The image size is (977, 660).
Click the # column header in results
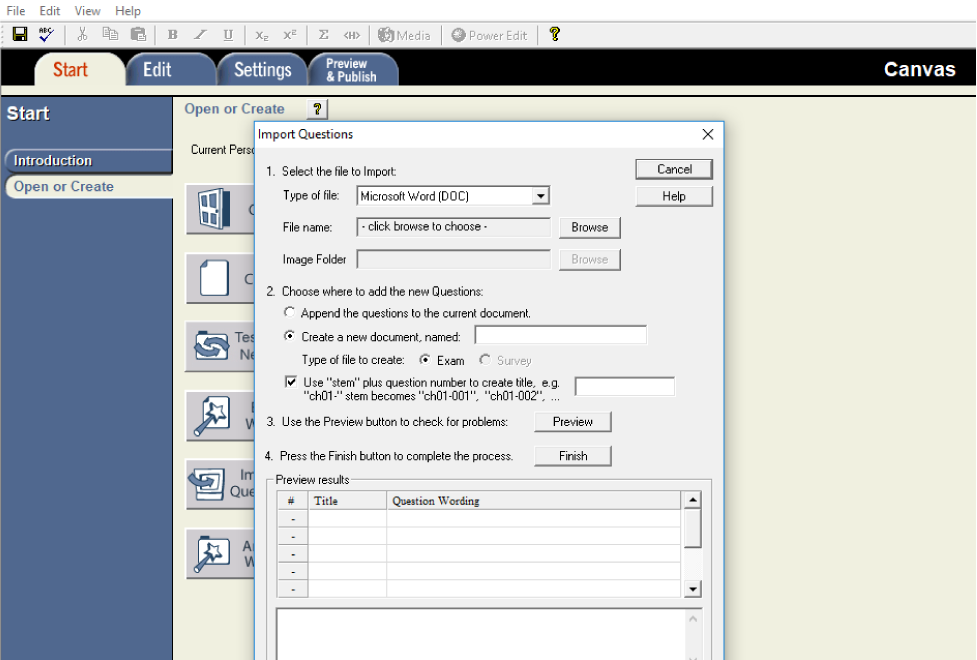point(292,500)
